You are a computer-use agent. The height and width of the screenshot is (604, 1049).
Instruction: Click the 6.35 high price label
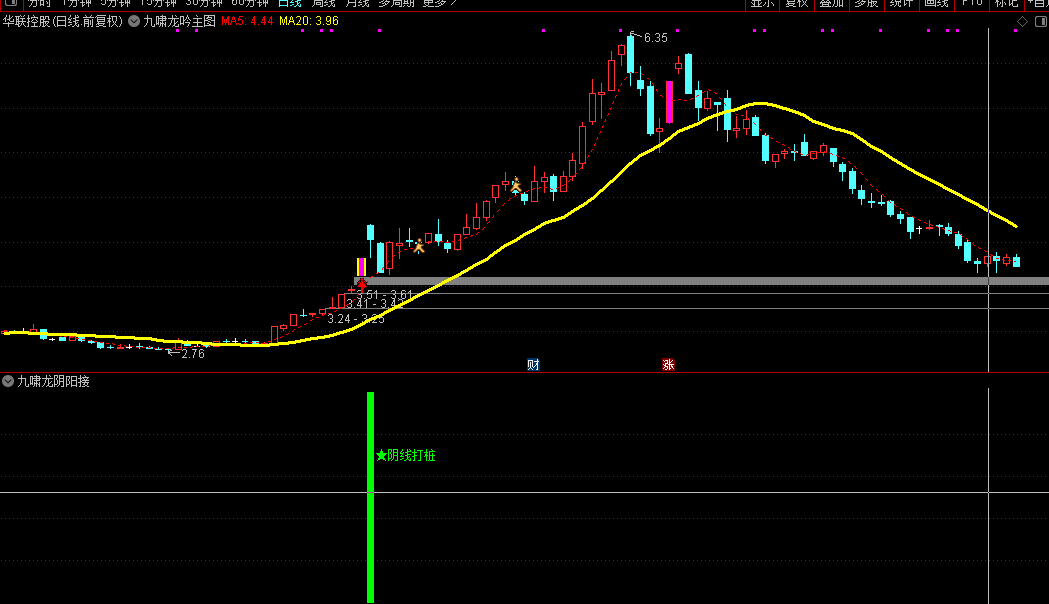tap(655, 38)
